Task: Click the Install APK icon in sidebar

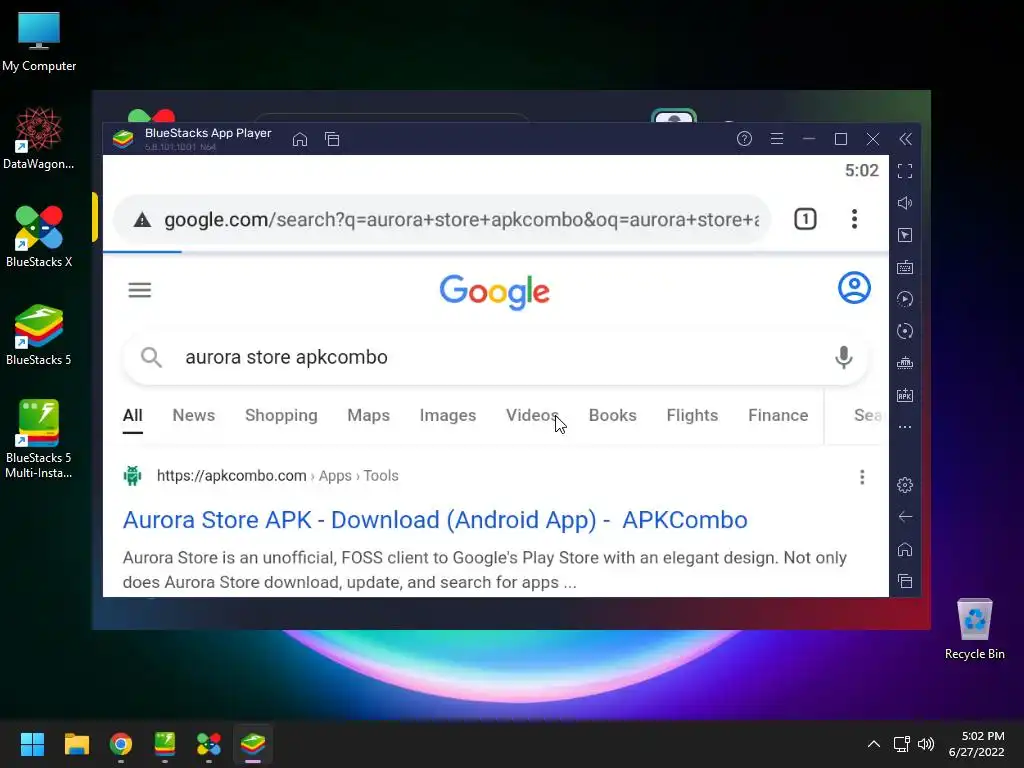Action: [x=905, y=395]
